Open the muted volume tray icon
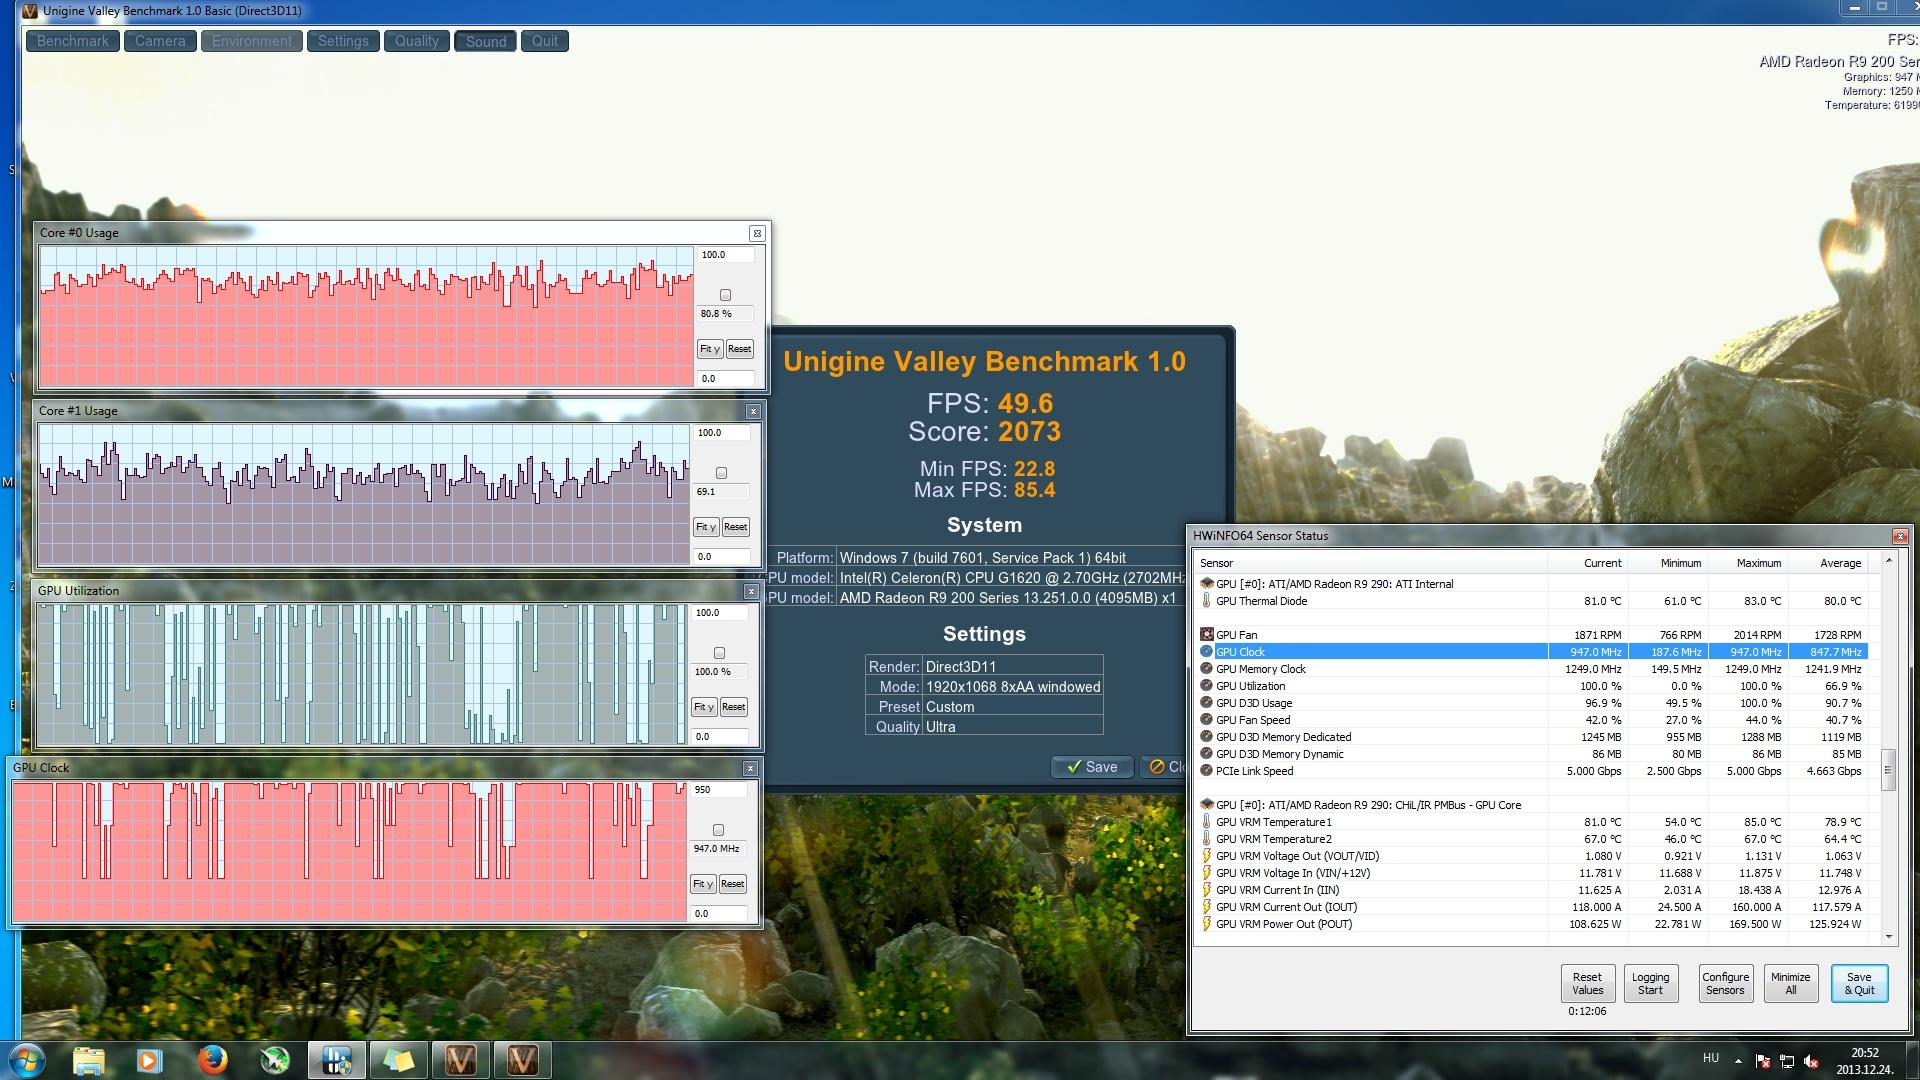 [x=1811, y=1061]
